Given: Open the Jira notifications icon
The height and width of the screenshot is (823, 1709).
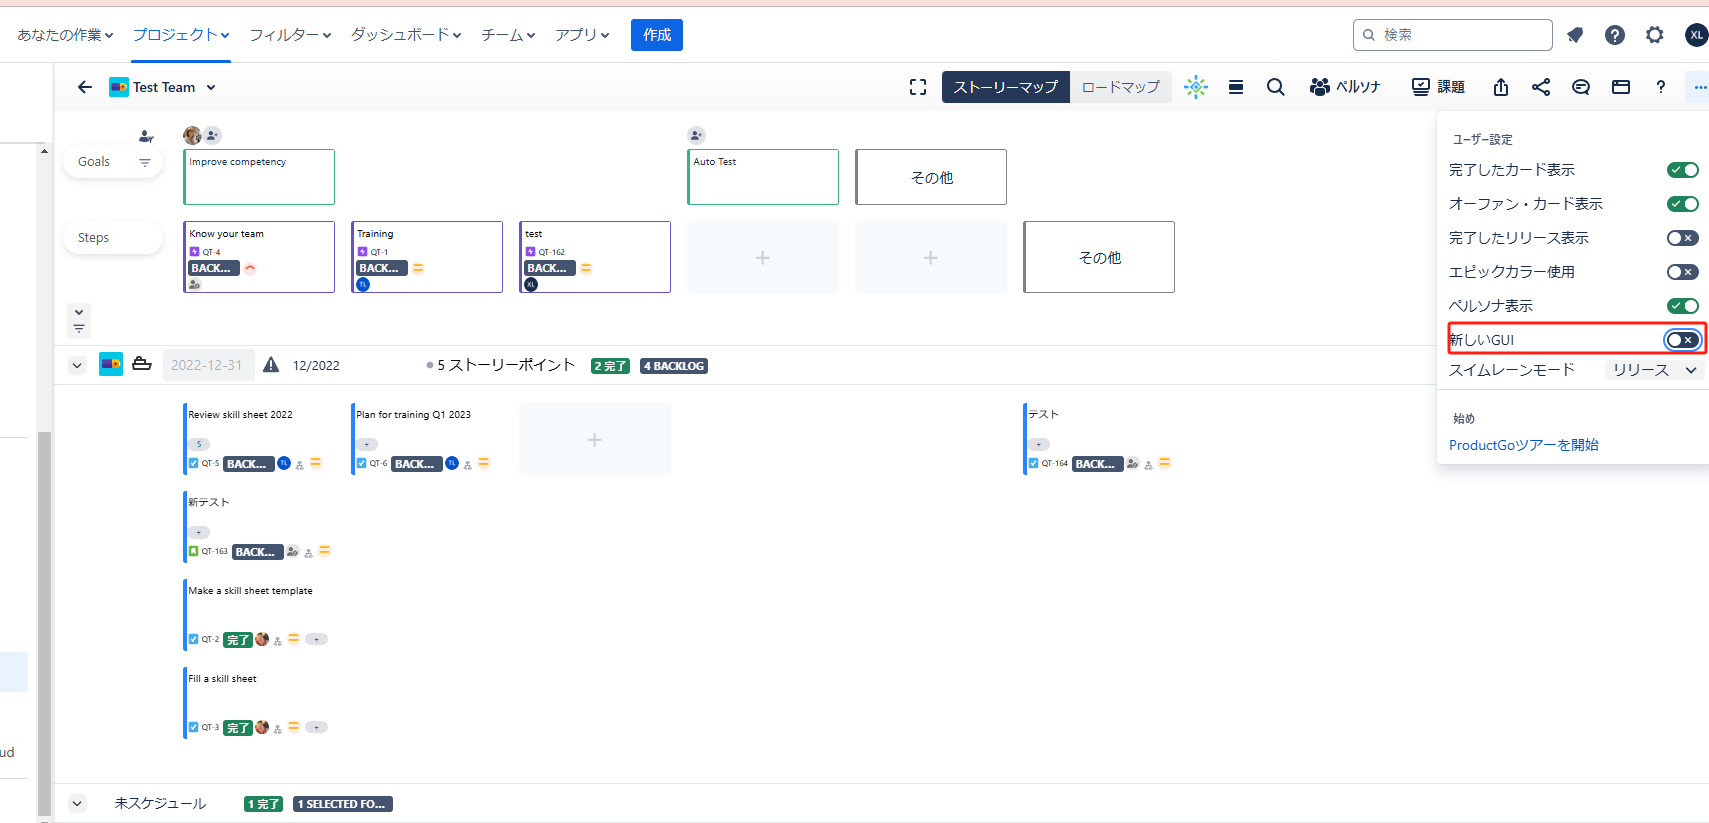Looking at the screenshot, I should pos(1575,35).
